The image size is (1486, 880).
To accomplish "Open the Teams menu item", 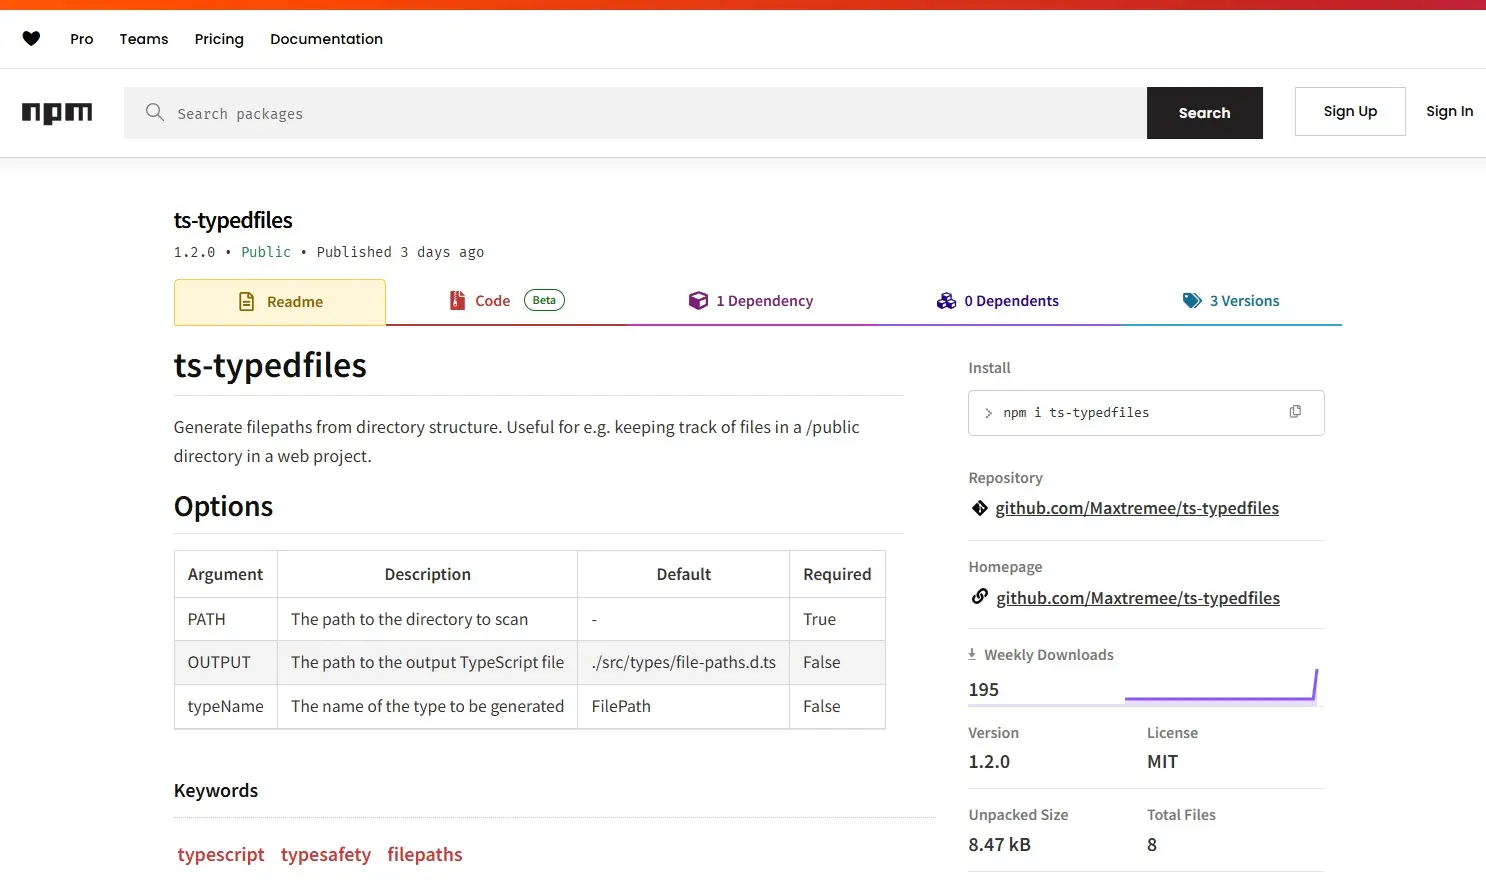I will [144, 39].
